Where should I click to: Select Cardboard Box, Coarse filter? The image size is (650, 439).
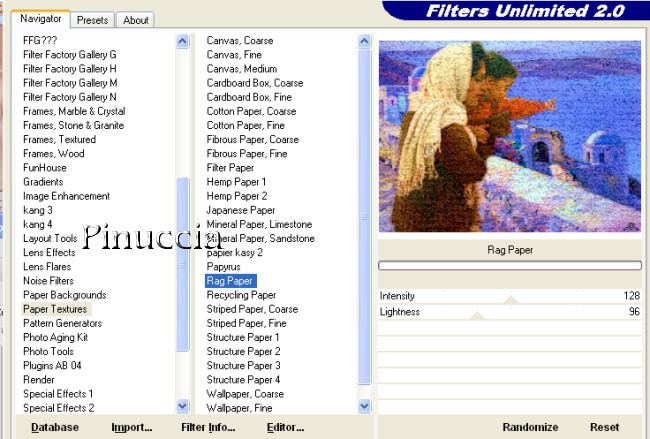255,84
